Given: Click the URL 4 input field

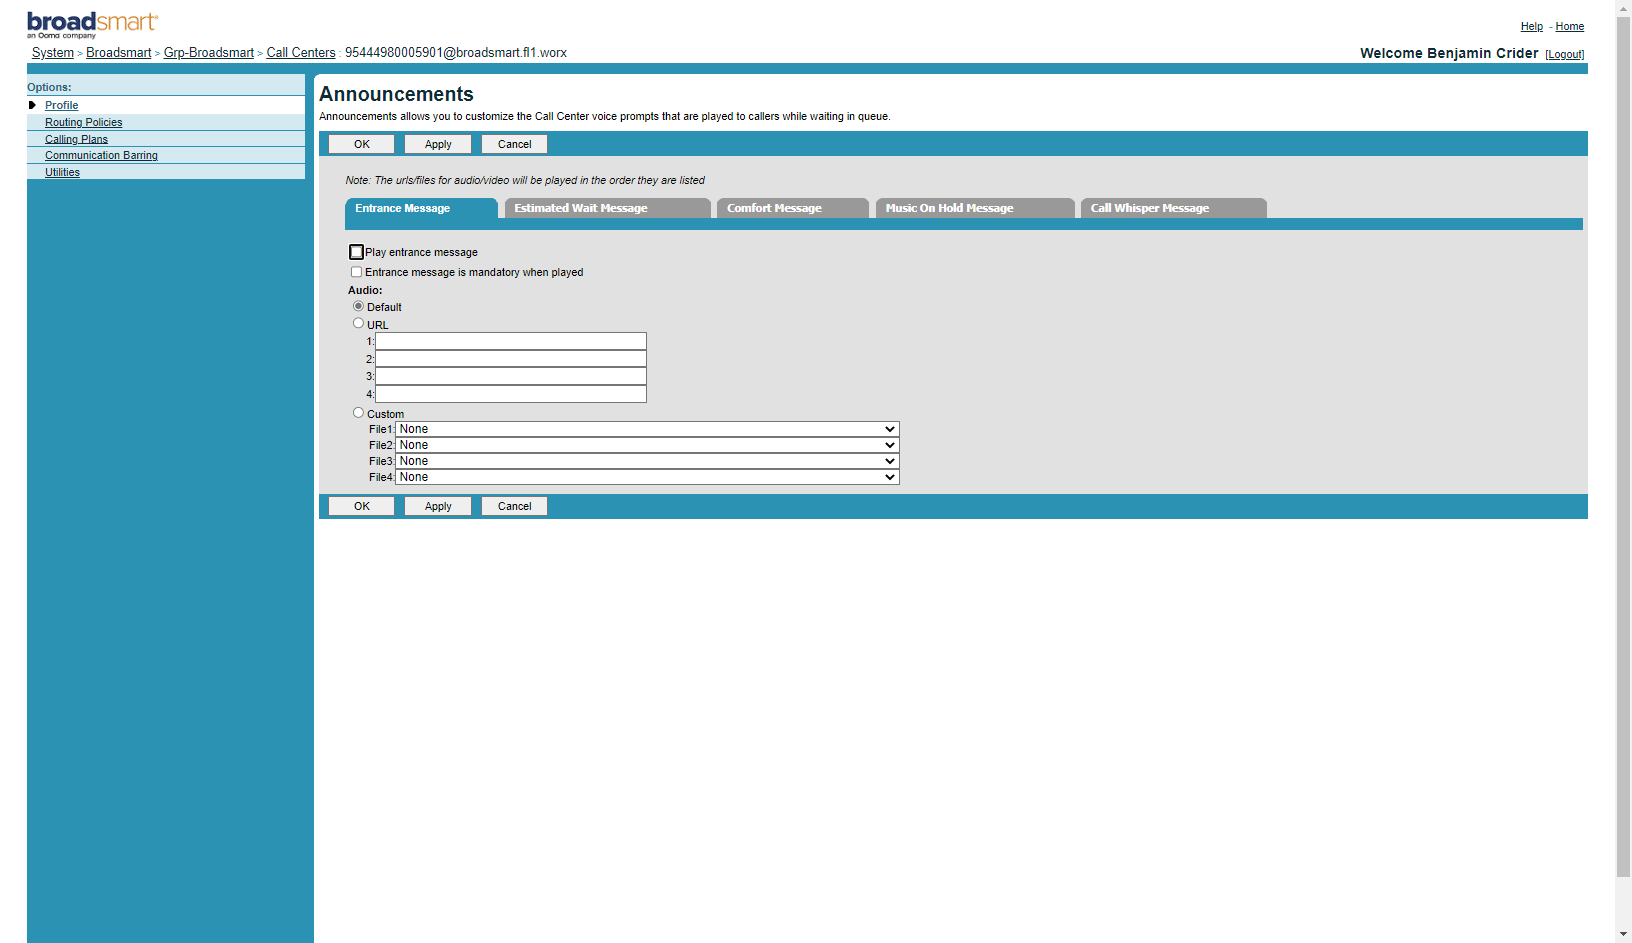Looking at the screenshot, I should 511,394.
